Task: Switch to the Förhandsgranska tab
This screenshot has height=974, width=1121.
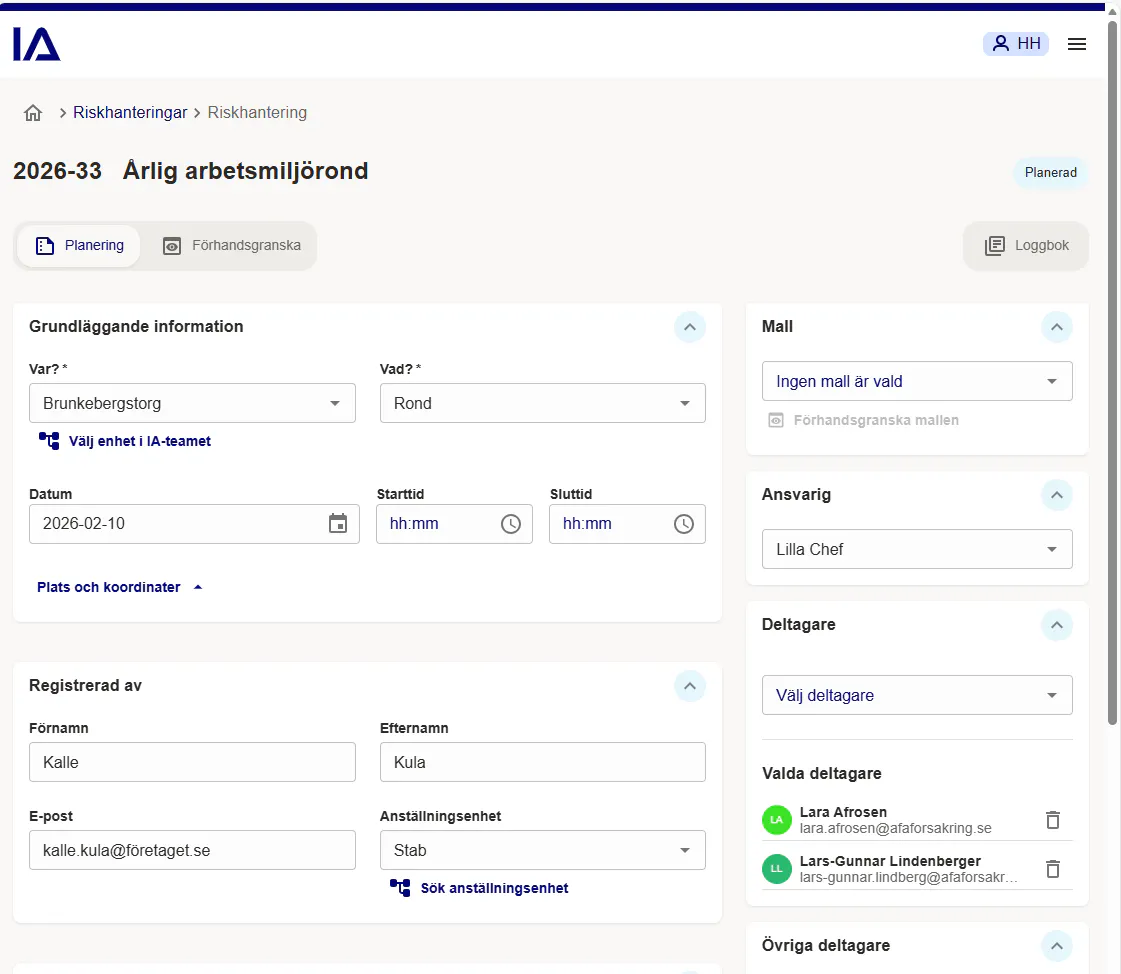Action: [231, 245]
